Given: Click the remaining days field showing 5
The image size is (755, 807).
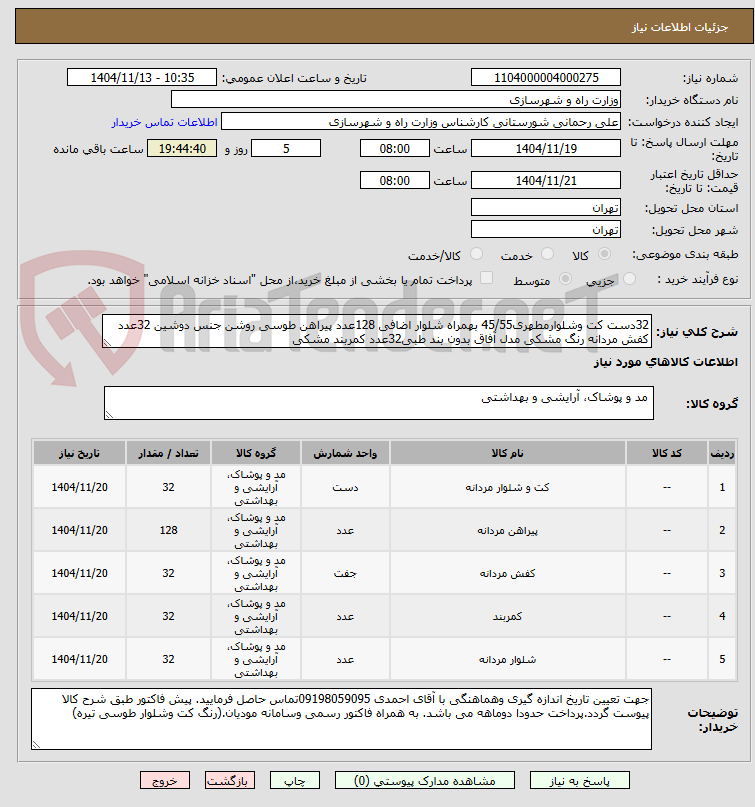Looking at the screenshot, I should point(286,148).
